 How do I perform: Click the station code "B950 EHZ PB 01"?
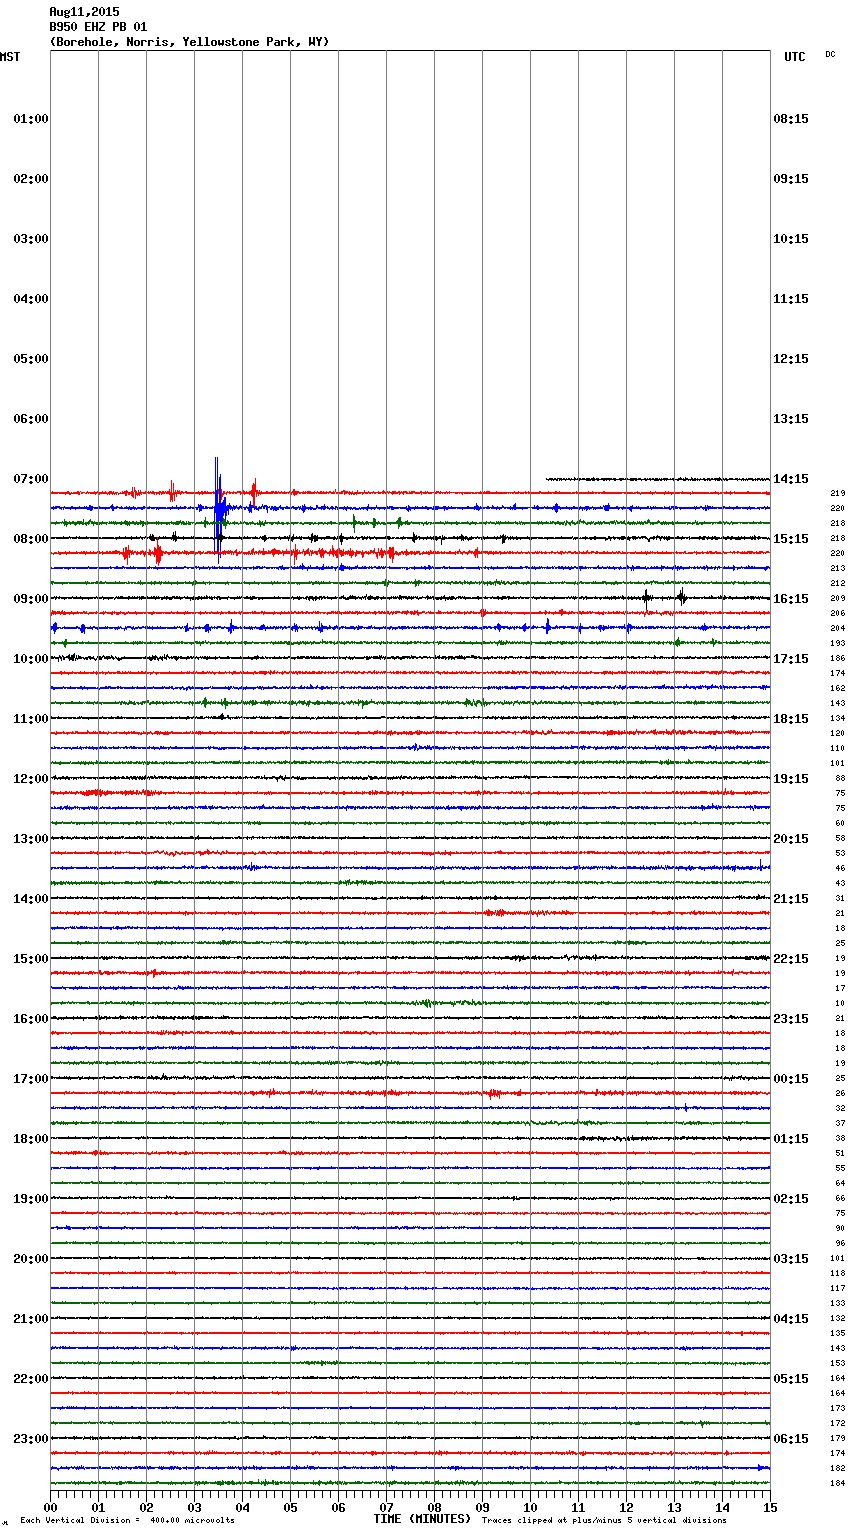click(98, 27)
